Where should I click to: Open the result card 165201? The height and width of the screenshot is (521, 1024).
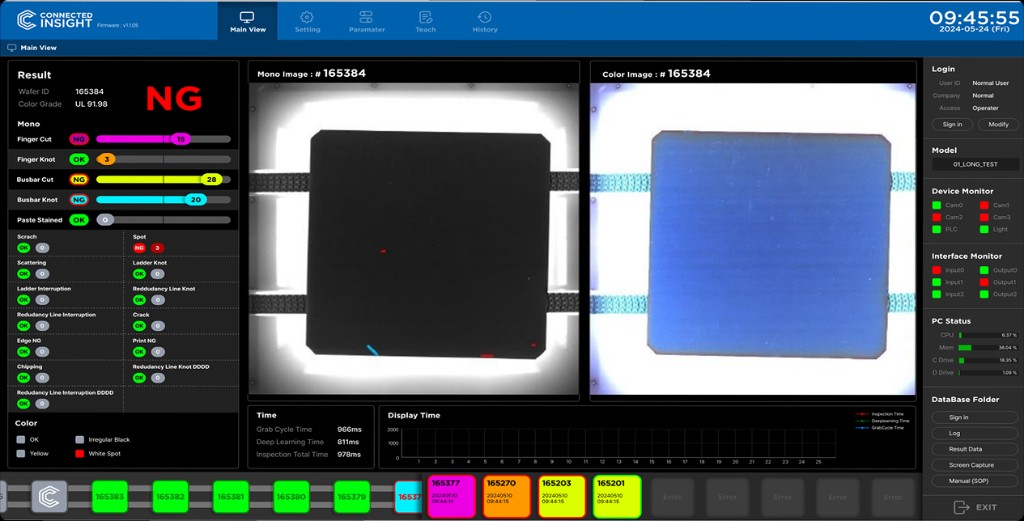coord(617,496)
